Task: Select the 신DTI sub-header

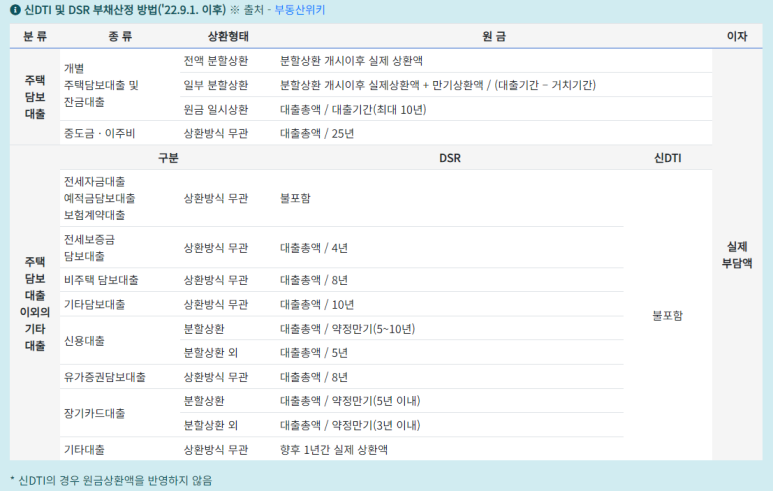Action: coord(668,158)
